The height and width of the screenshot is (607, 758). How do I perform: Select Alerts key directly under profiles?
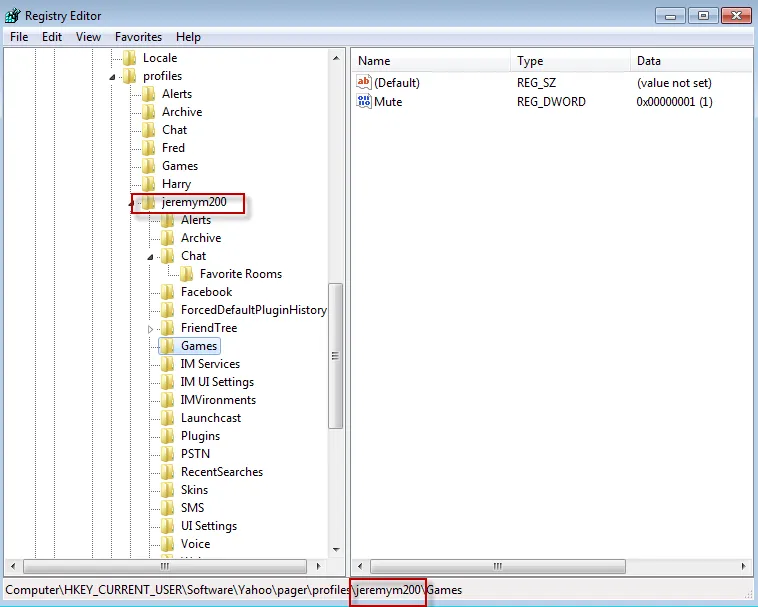coord(177,94)
